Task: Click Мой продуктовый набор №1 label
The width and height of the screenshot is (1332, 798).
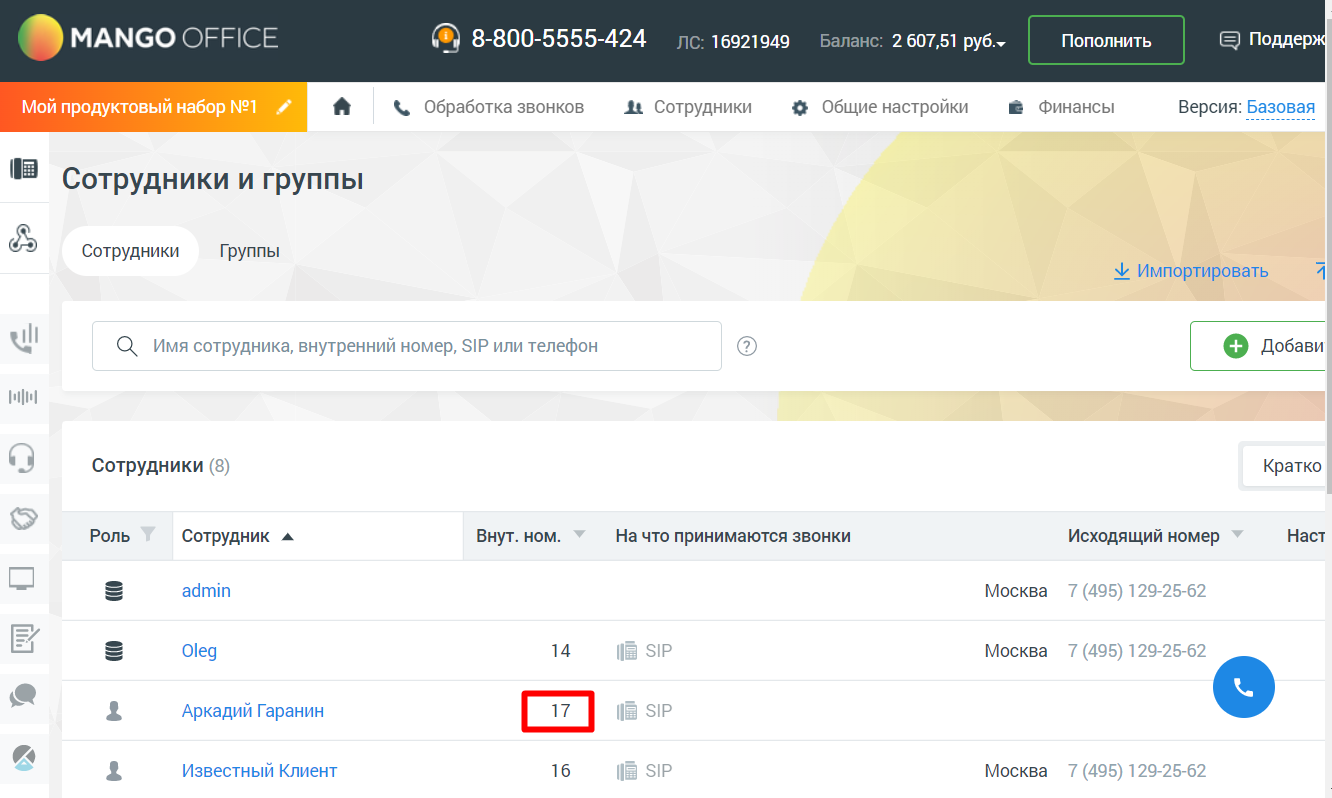Action: pos(140,107)
